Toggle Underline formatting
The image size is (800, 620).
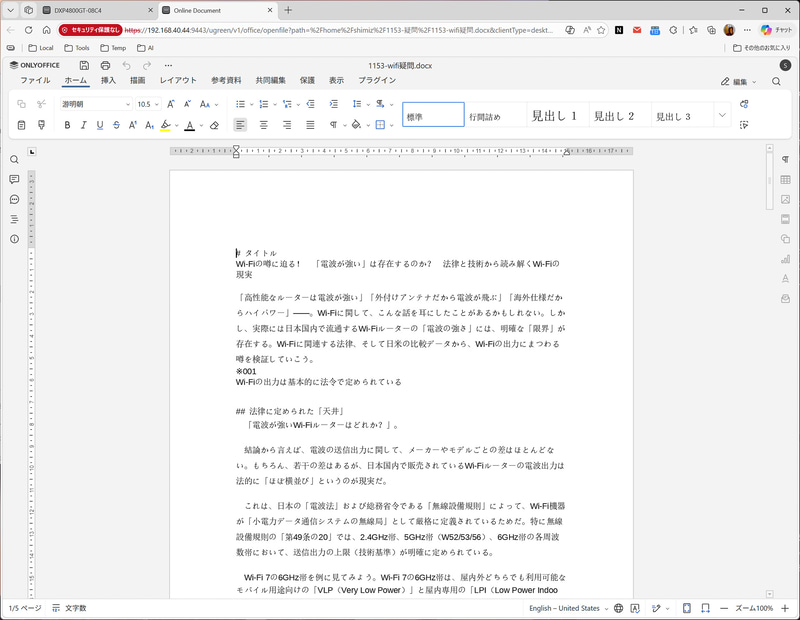pos(100,125)
